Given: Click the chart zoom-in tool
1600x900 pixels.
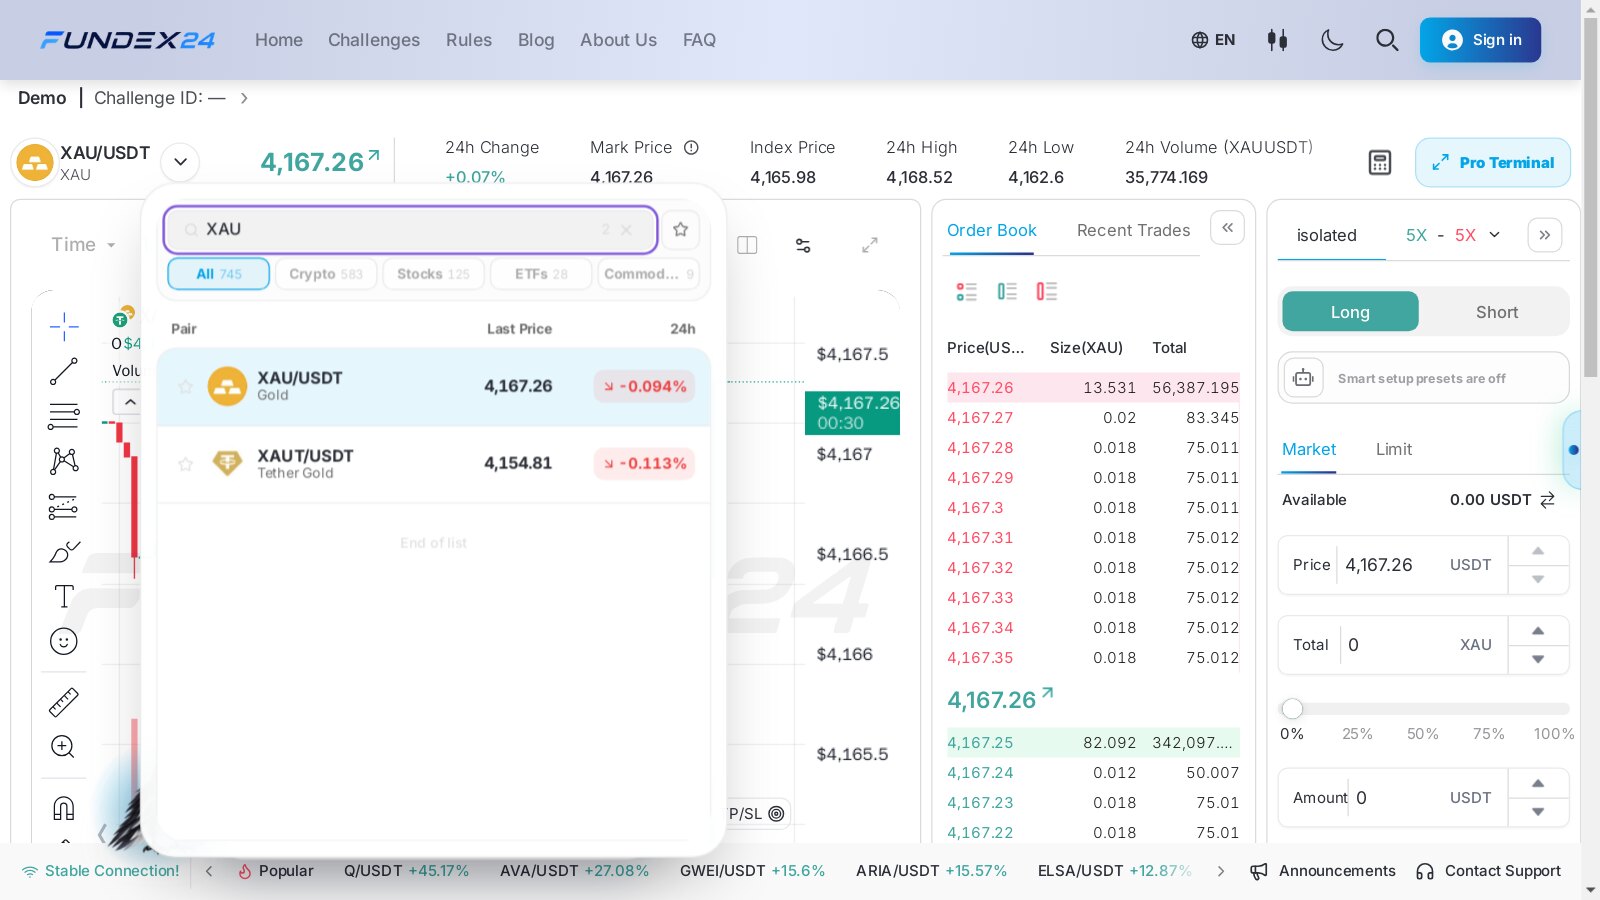Looking at the screenshot, I should 63,746.
